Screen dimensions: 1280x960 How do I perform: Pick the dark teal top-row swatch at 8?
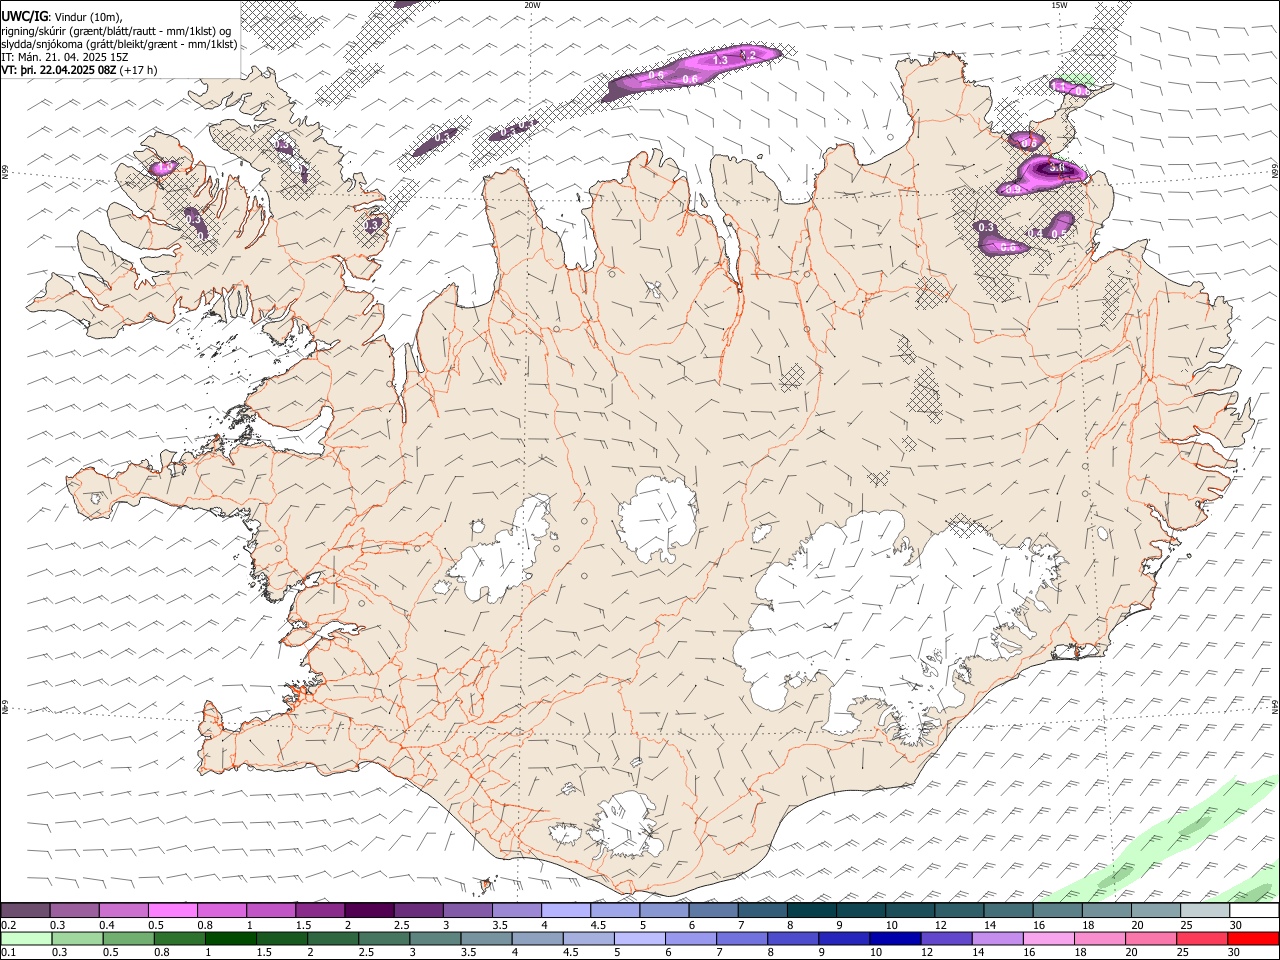tap(811, 910)
